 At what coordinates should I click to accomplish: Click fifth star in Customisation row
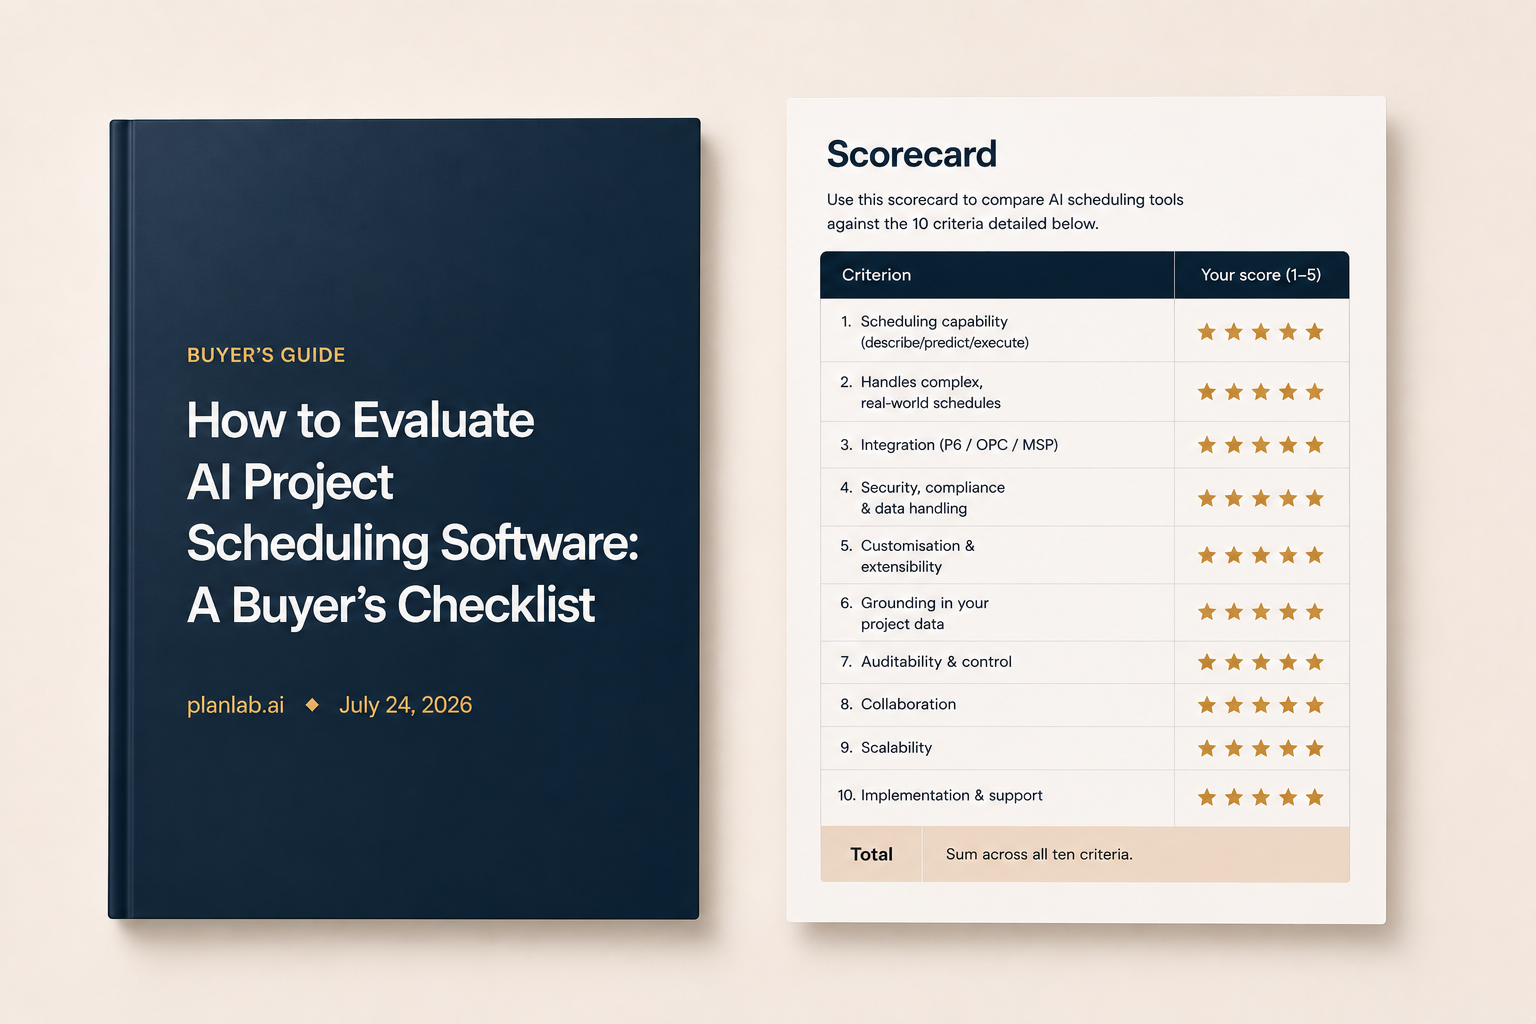(x=1315, y=555)
